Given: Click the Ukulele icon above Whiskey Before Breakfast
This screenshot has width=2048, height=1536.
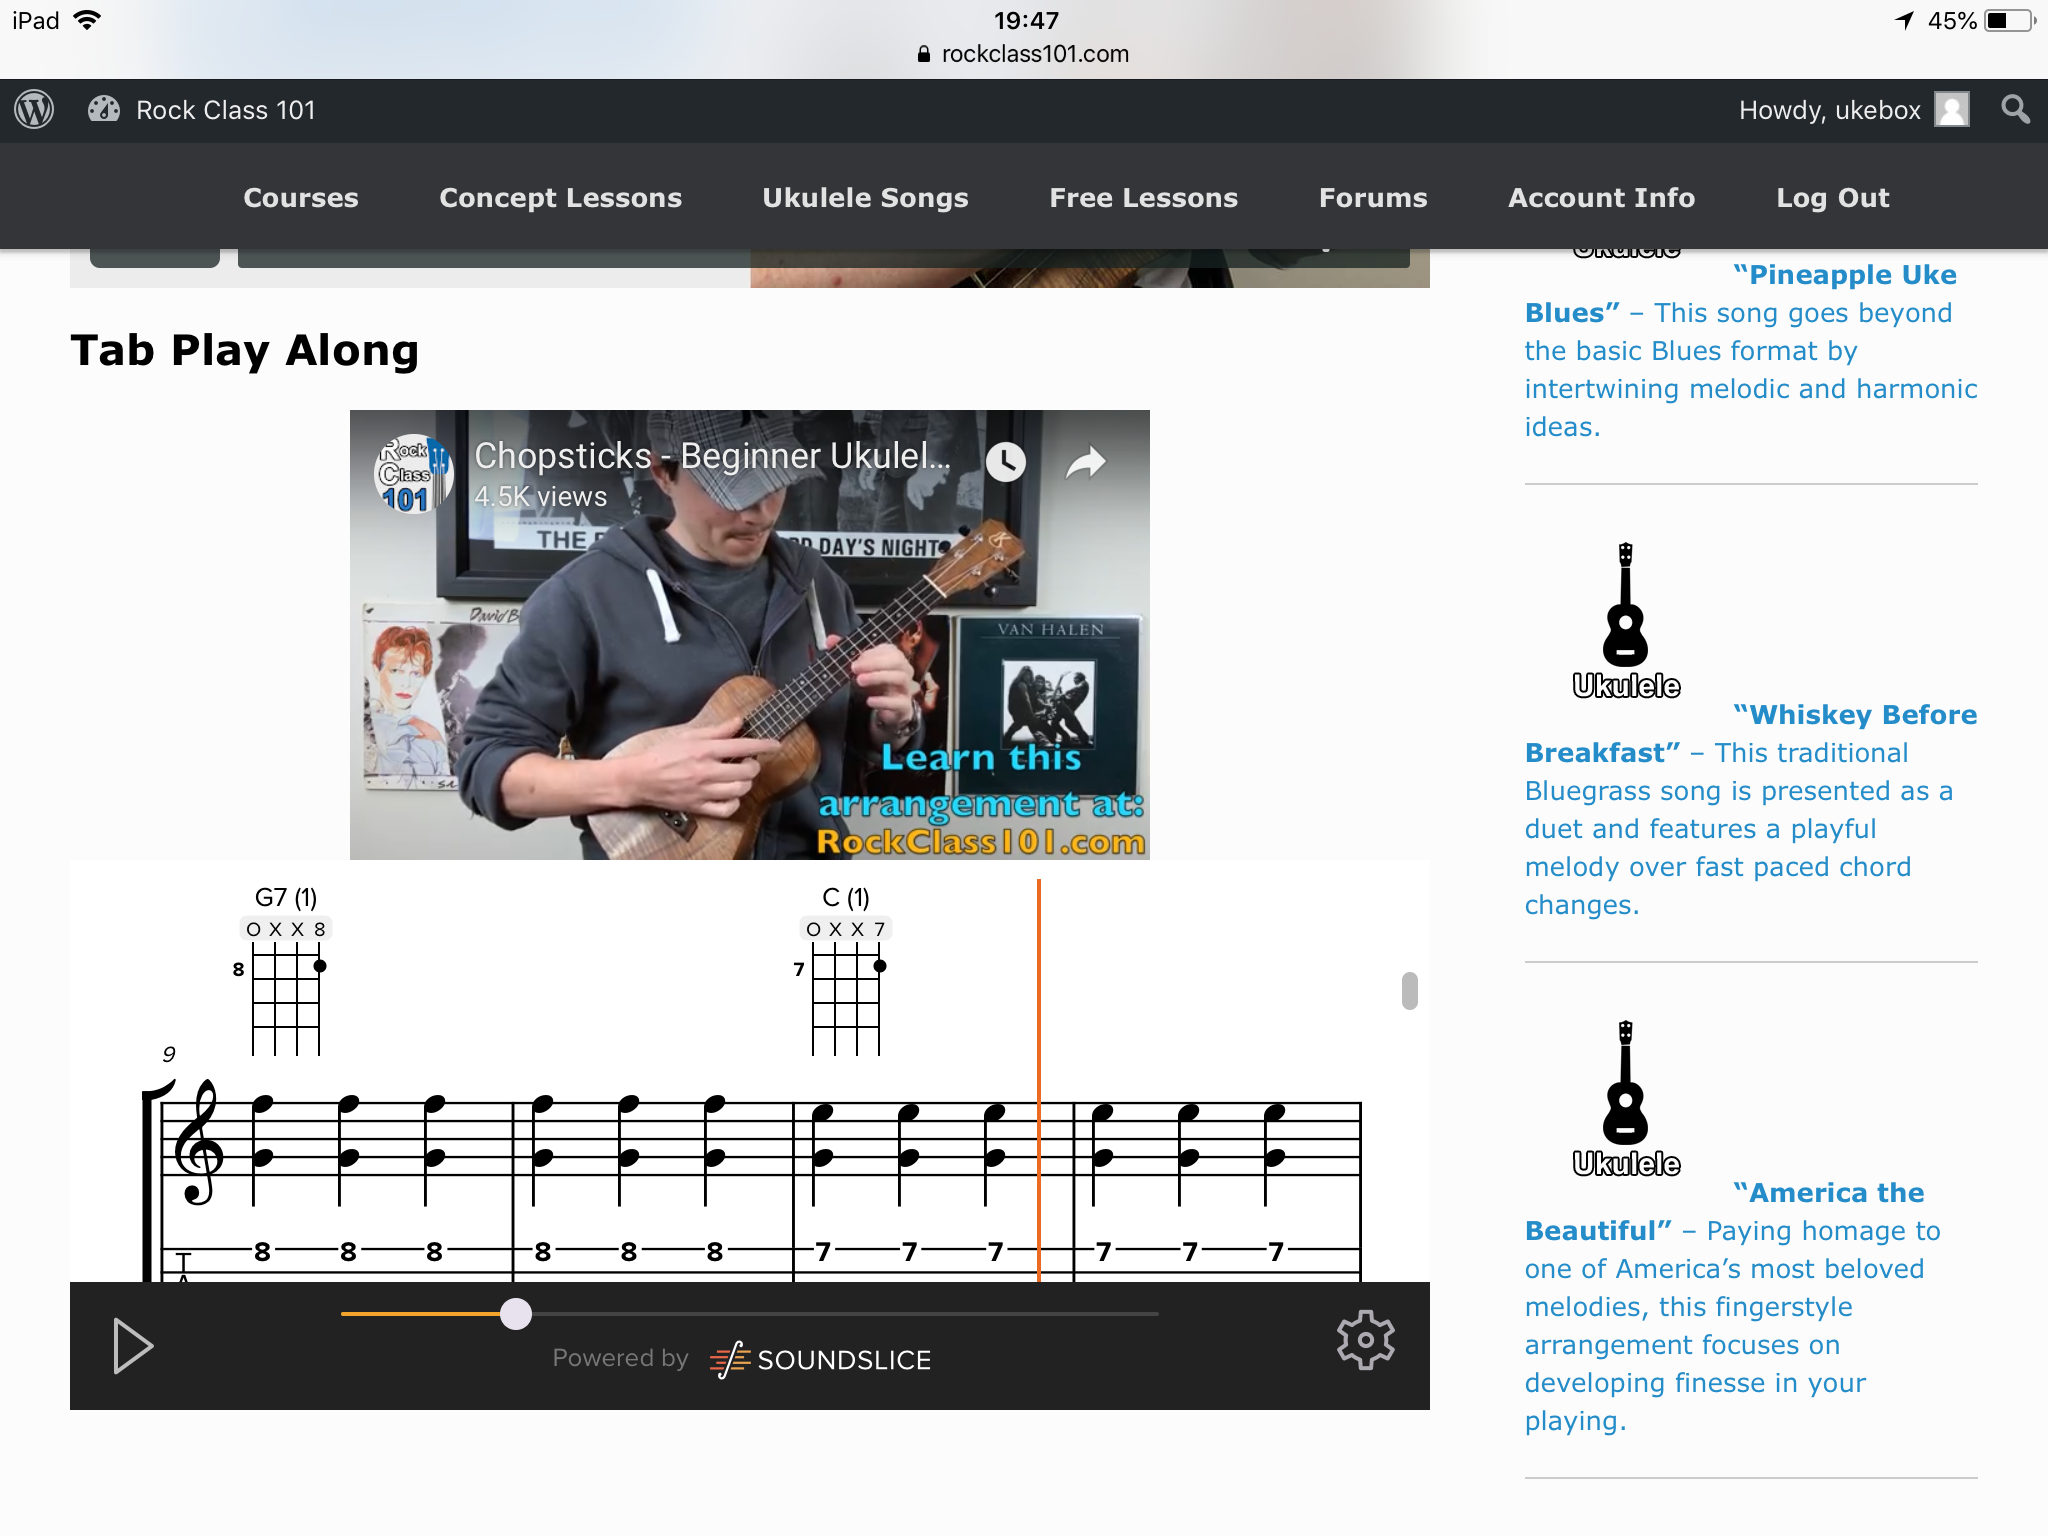Looking at the screenshot, I should (x=1626, y=621).
